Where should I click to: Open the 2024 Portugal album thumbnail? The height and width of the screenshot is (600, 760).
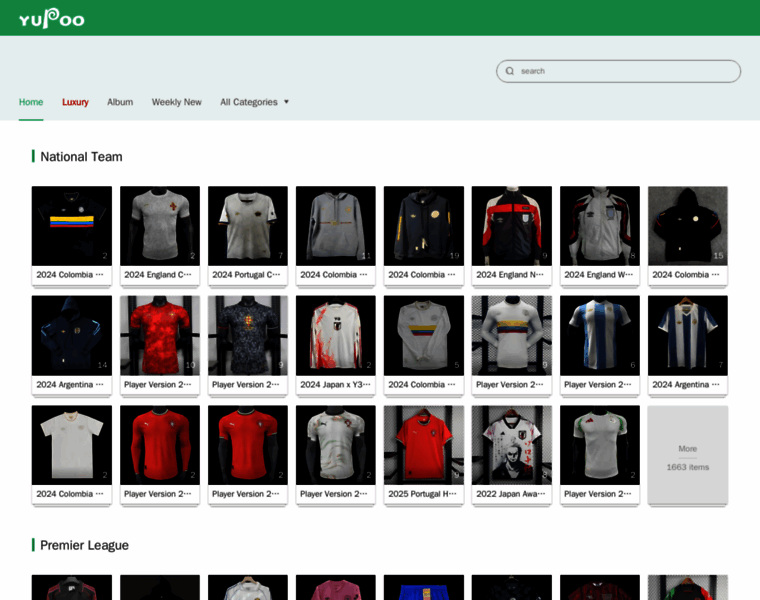[247, 225]
